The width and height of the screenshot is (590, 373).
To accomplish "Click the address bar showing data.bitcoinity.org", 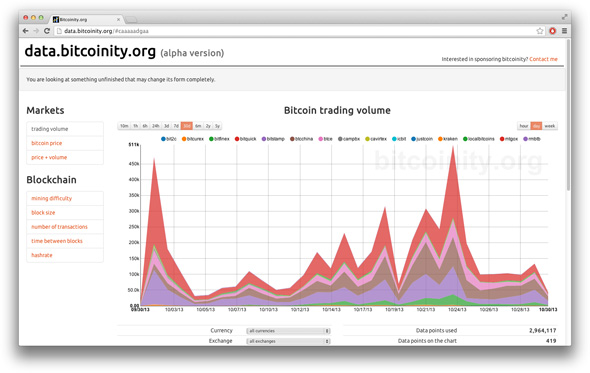I will tap(295, 31).
